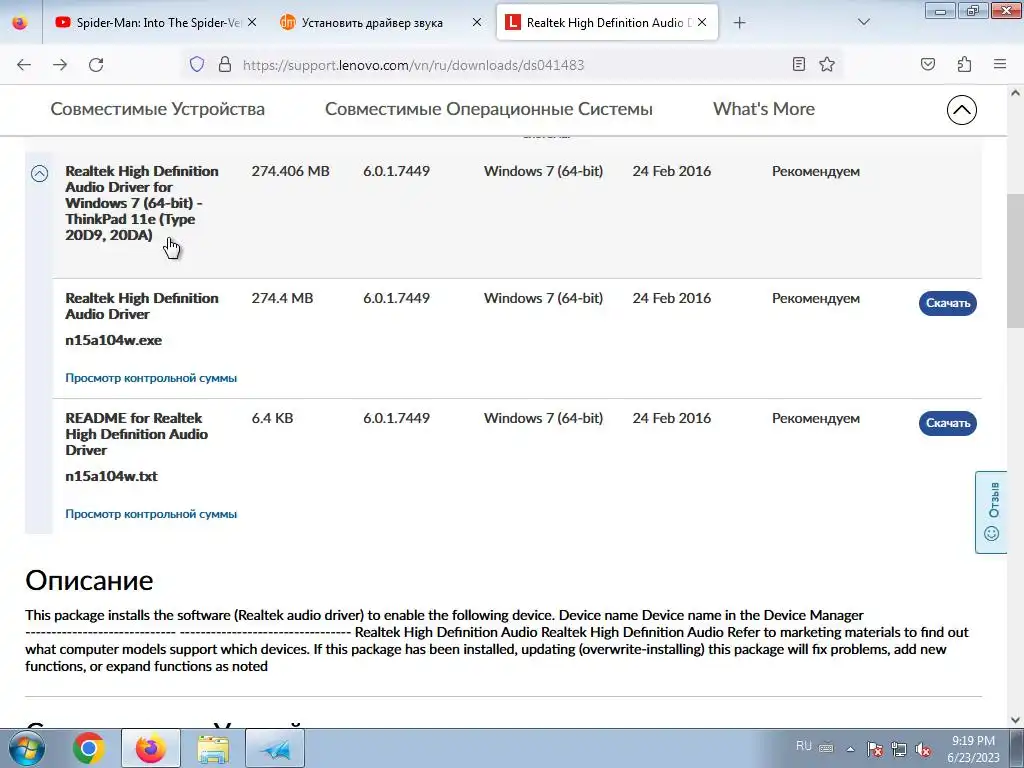
Task: Open the Отзыв feedback side tab
Action: coord(991,512)
